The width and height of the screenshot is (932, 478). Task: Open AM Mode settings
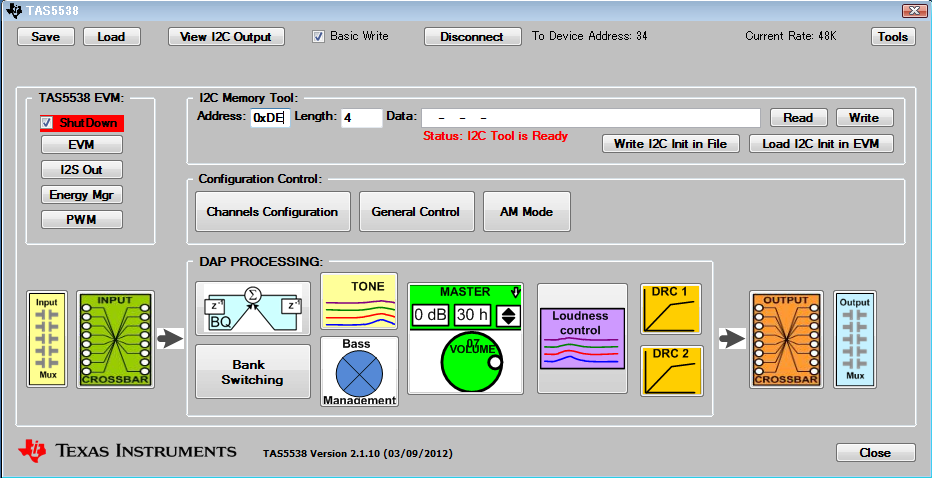pos(527,212)
